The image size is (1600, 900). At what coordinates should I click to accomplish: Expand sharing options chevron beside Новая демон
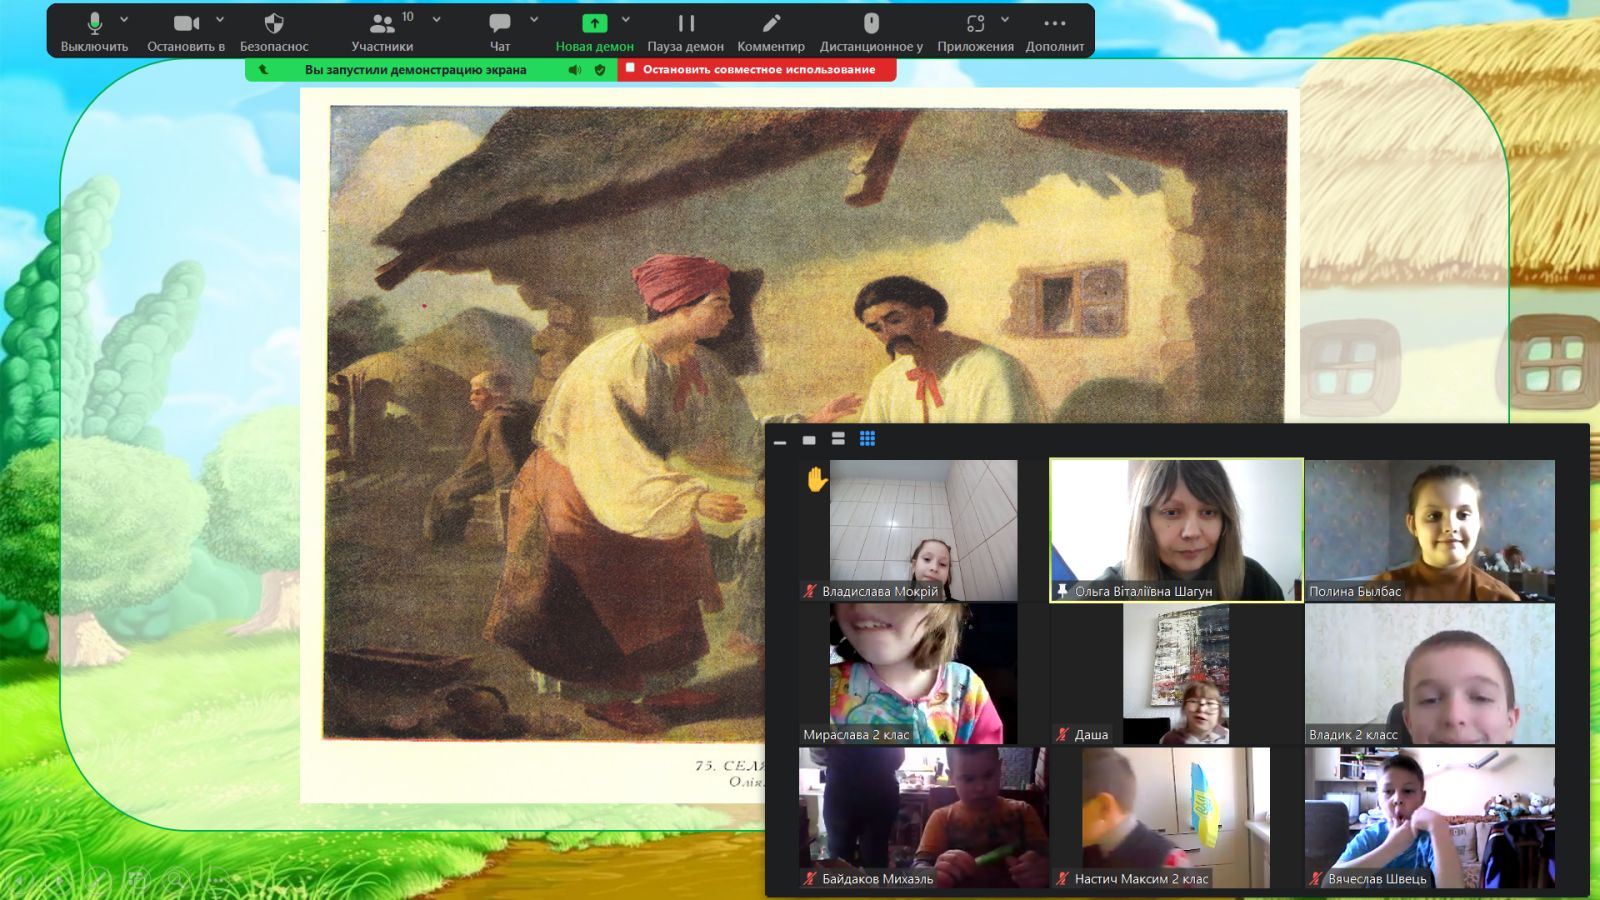pos(626,19)
